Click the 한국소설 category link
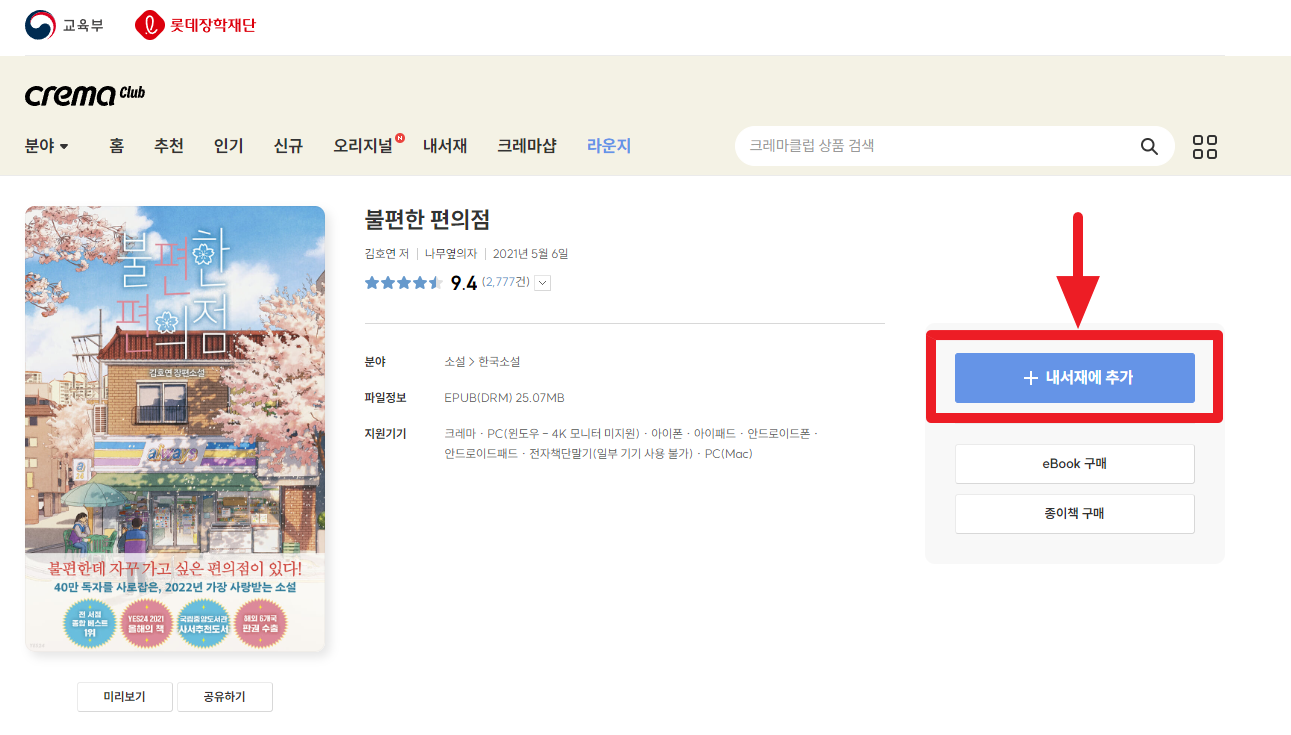 pyautogui.click(x=500, y=362)
